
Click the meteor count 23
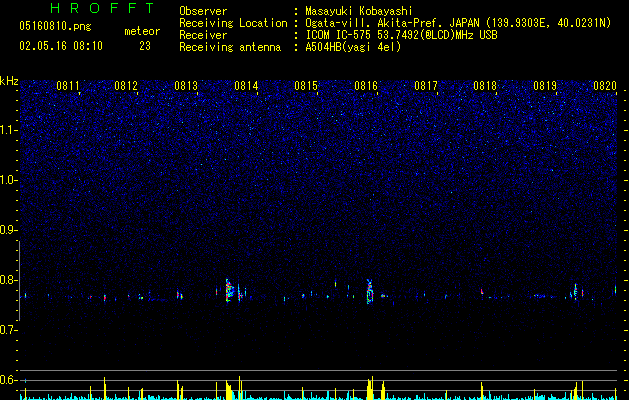145,46
